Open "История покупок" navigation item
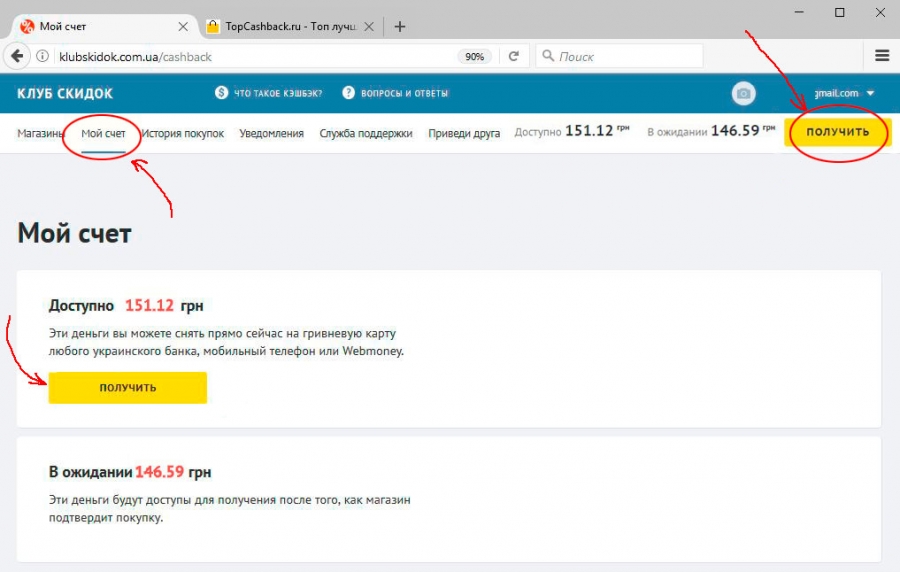The image size is (900, 572). 183,133
